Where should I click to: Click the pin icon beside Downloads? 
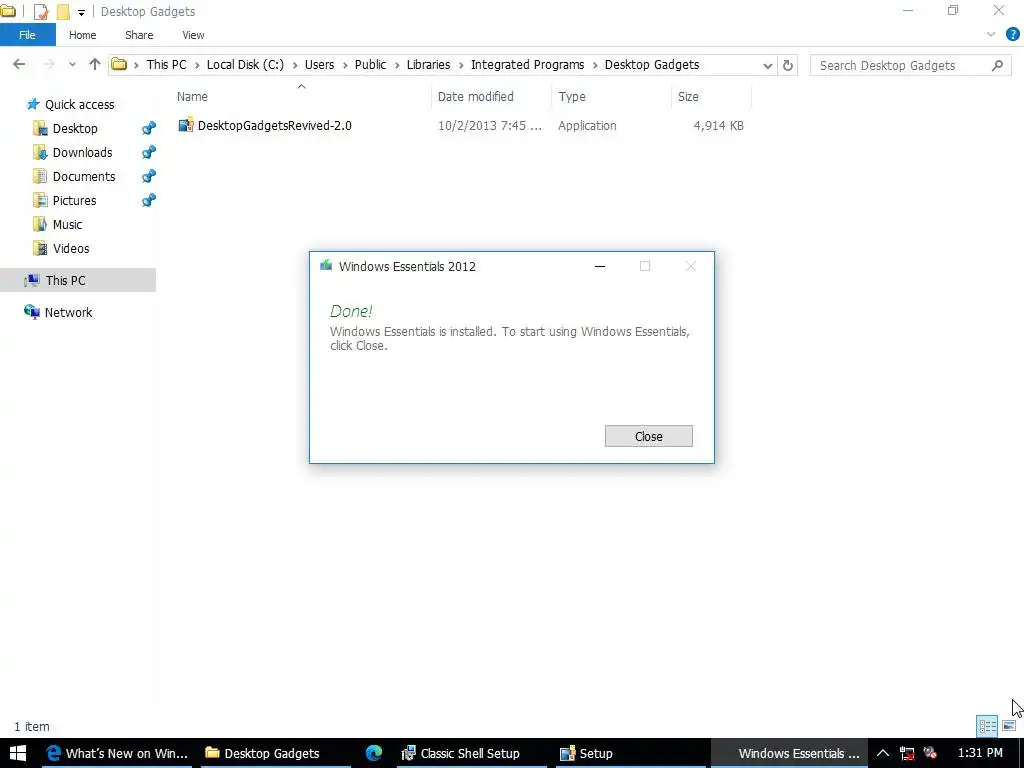[149, 153]
